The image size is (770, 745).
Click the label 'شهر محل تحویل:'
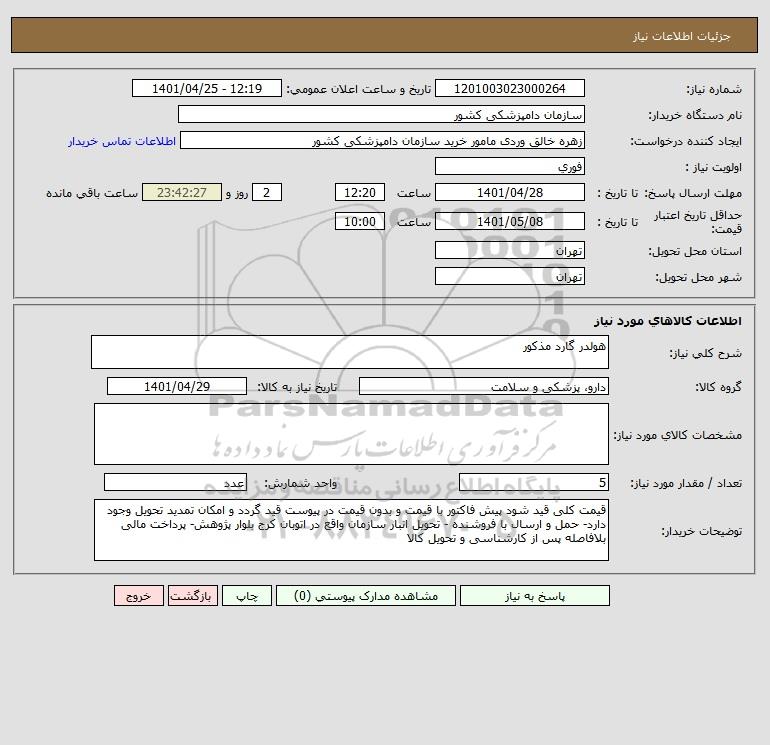[x=699, y=277]
